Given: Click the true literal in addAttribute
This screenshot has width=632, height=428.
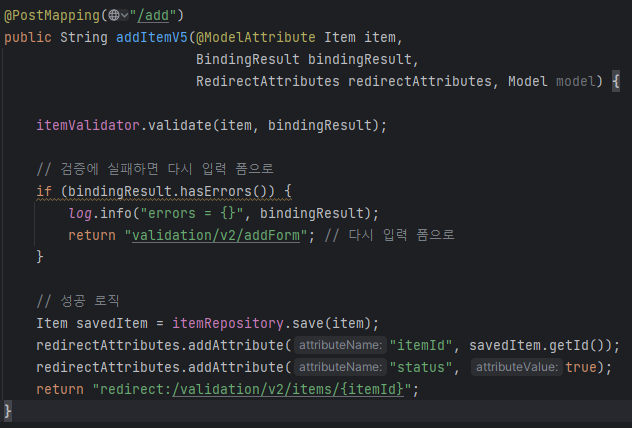Looking at the screenshot, I should 581,367.
